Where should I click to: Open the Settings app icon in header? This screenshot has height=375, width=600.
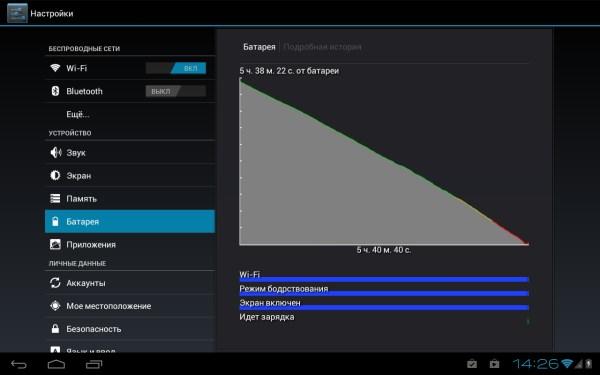pos(17,13)
